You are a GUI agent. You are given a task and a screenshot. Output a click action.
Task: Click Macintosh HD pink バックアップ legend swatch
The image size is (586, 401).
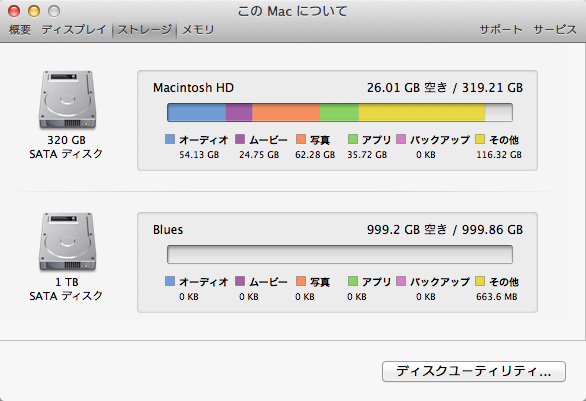pos(401,139)
